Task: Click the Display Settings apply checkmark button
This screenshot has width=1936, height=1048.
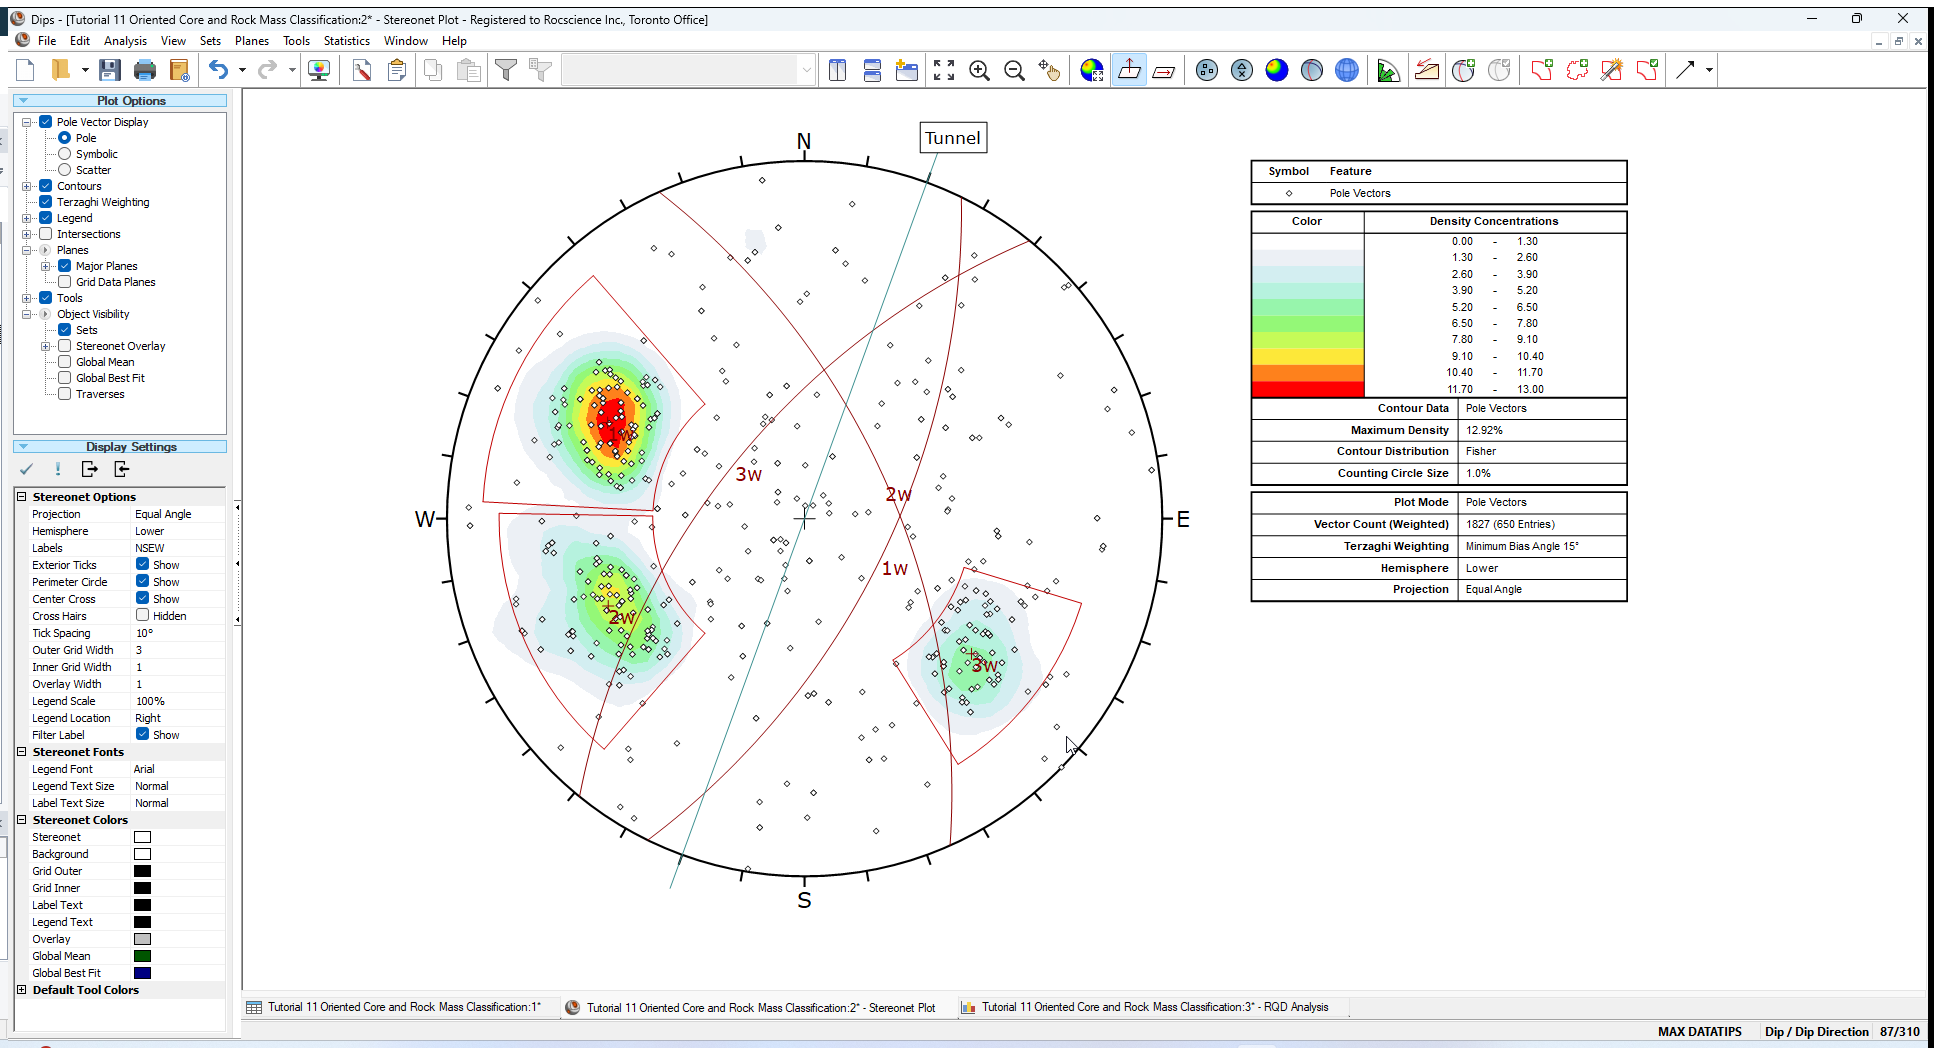Action: 26,468
